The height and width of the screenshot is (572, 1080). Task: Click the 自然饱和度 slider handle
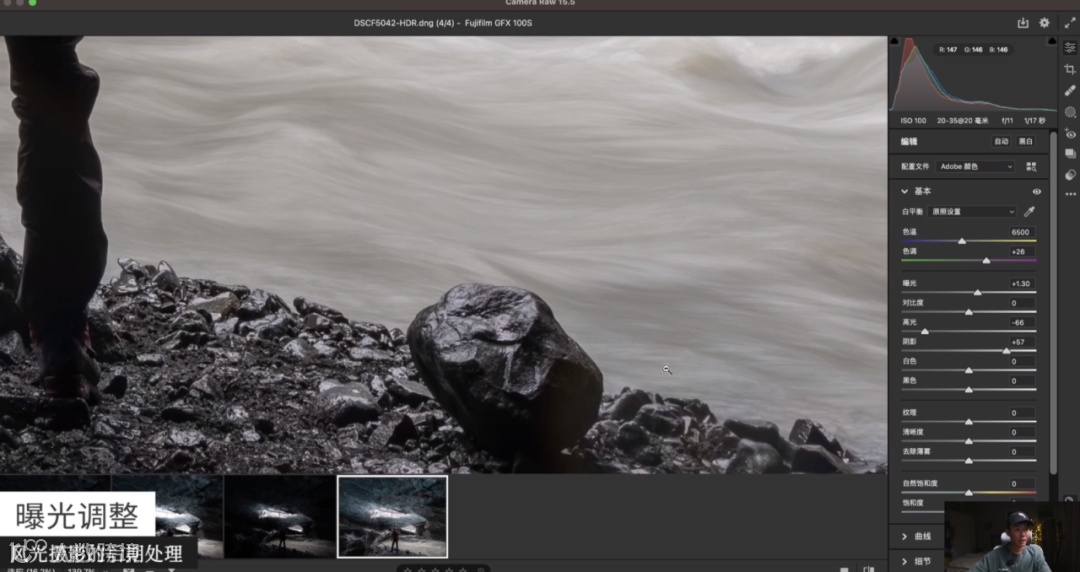(968, 493)
